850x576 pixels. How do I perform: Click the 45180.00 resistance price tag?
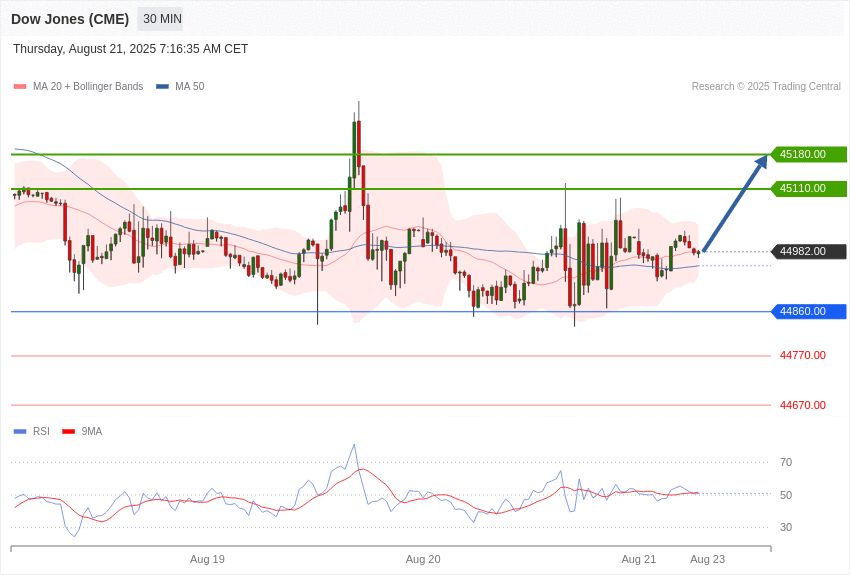808,154
